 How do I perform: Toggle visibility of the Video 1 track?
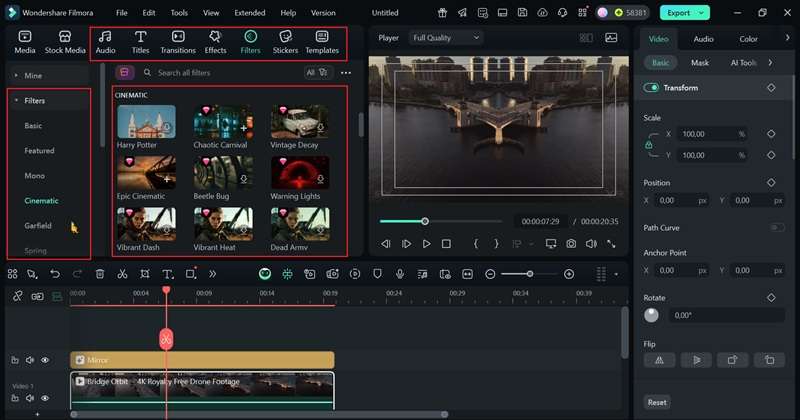(x=45, y=398)
